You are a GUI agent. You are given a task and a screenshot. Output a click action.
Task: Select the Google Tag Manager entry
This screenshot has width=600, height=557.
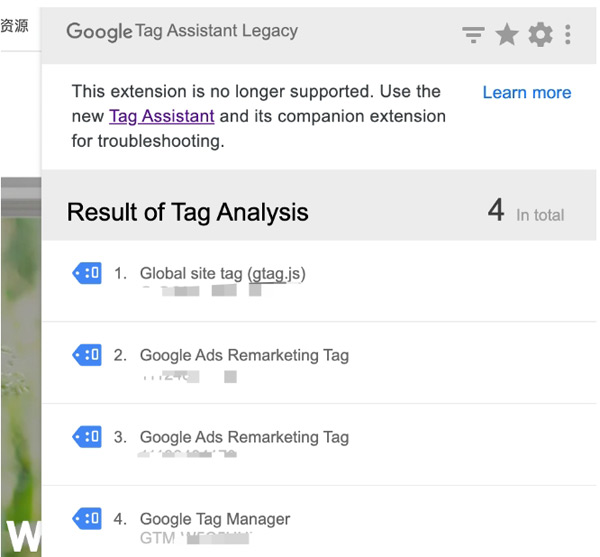tap(215, 519)
